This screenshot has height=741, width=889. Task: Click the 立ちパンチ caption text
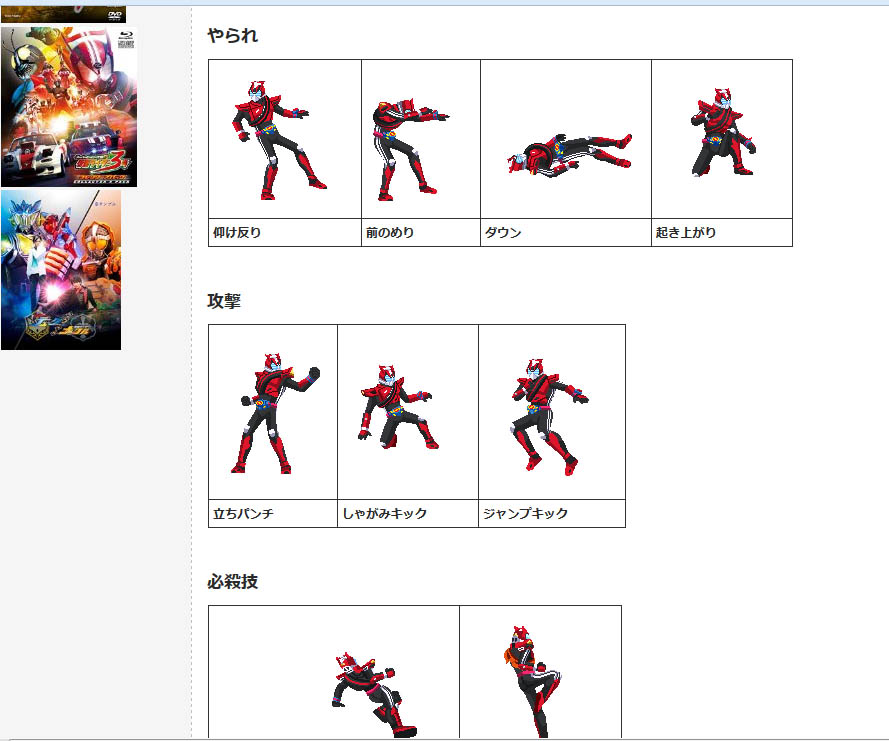[245, 514]
